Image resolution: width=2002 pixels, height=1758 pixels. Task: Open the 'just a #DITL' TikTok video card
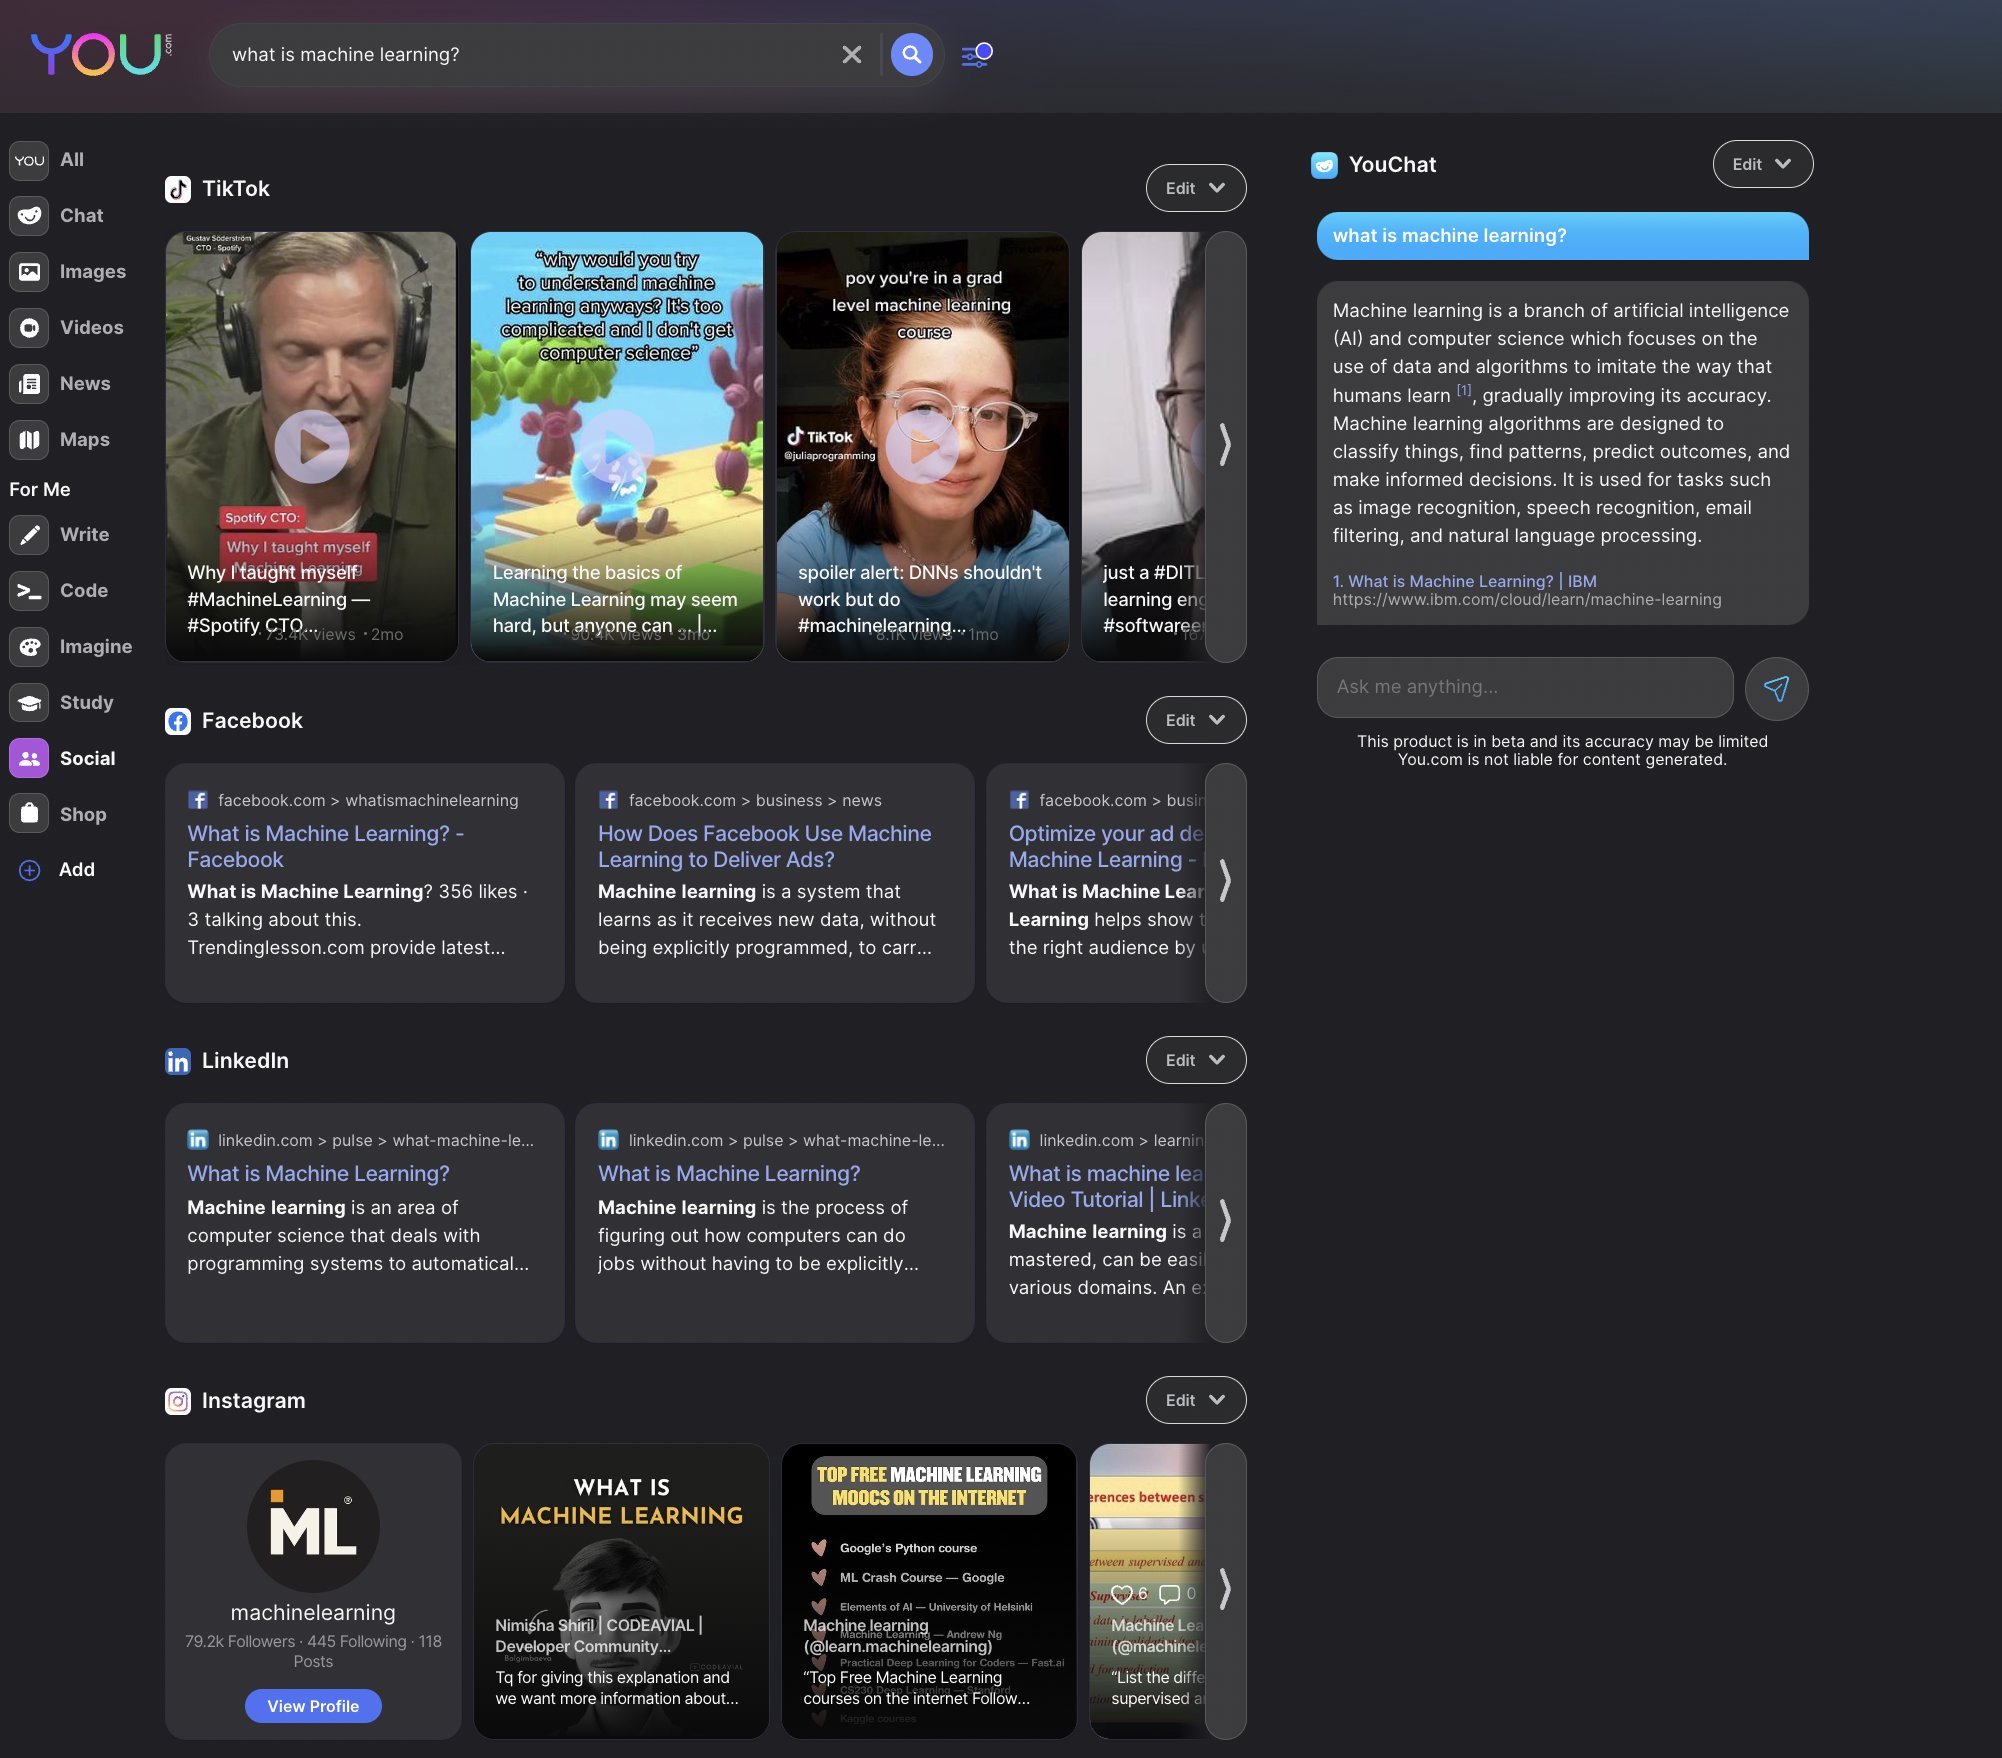pyautogui.click(x=1143, y=446)
